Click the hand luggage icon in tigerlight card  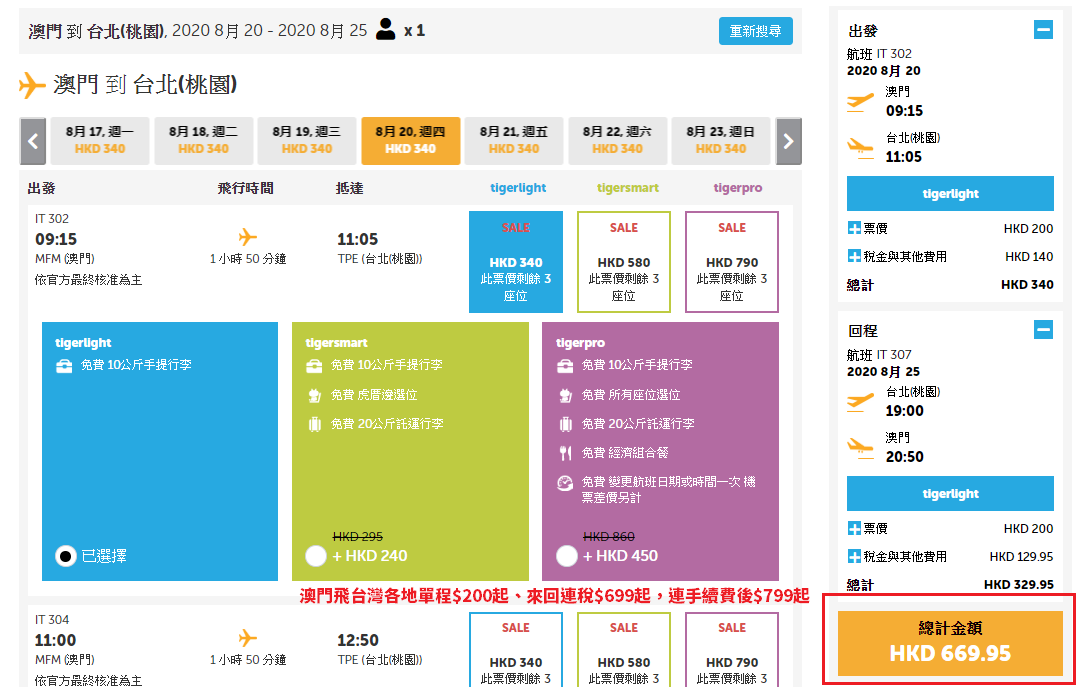coord(64,366)
